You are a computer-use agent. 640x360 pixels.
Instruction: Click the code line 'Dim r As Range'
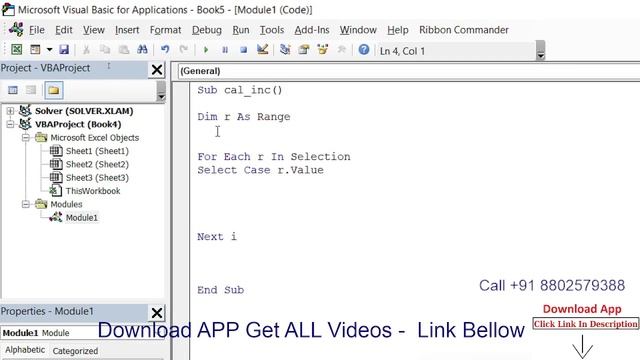point(244,117)
